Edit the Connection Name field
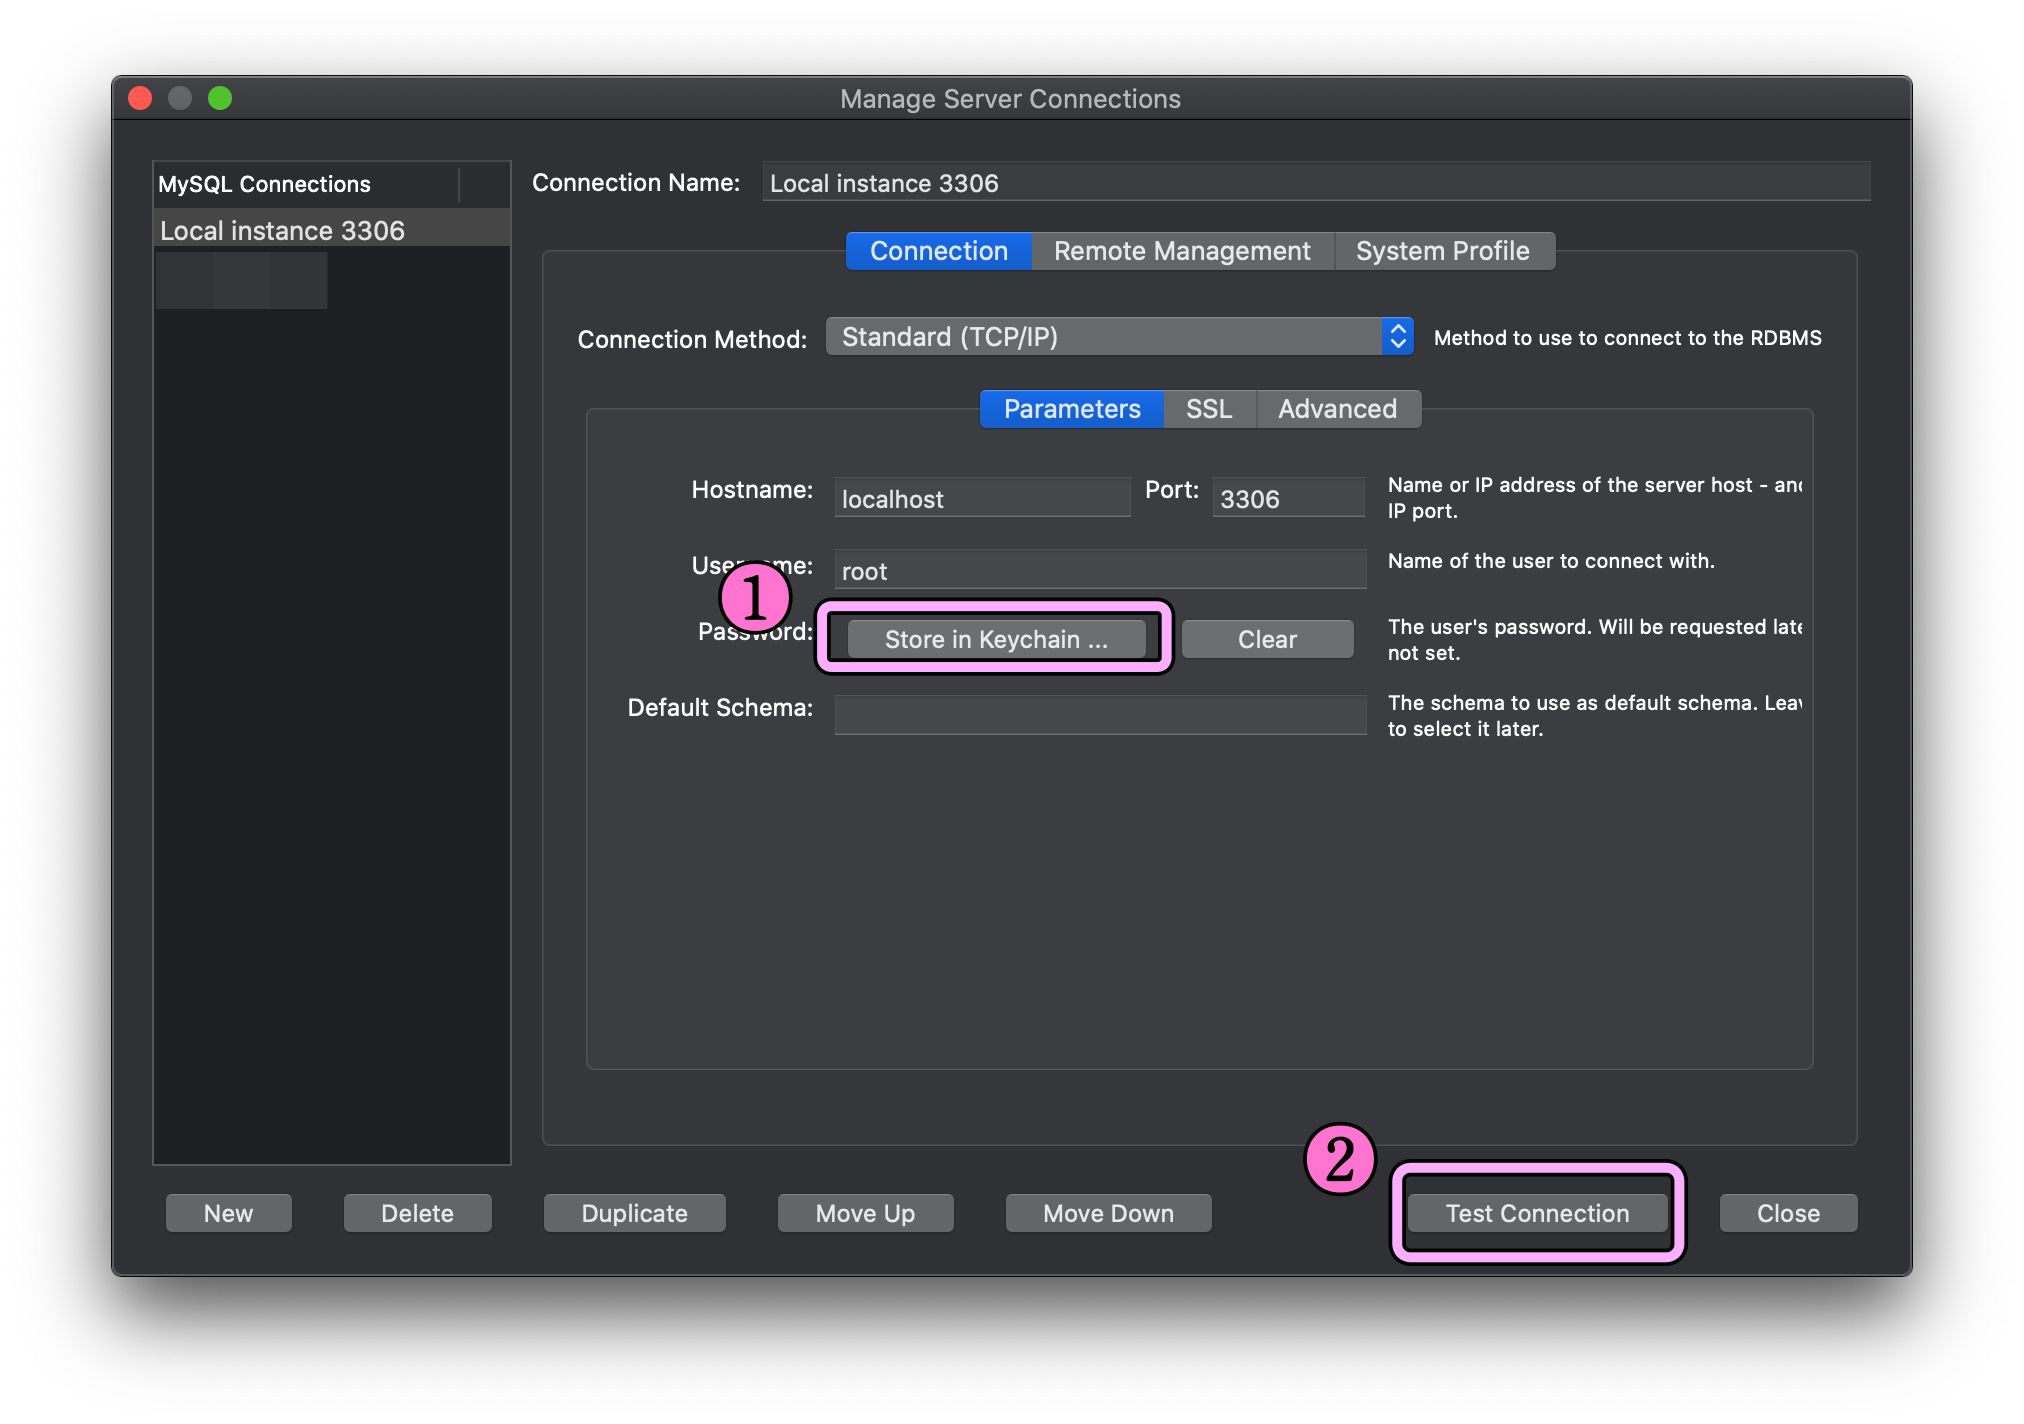Image resolution: width=2024 pixels, height=1424 pixels. tap(1315, 183)
